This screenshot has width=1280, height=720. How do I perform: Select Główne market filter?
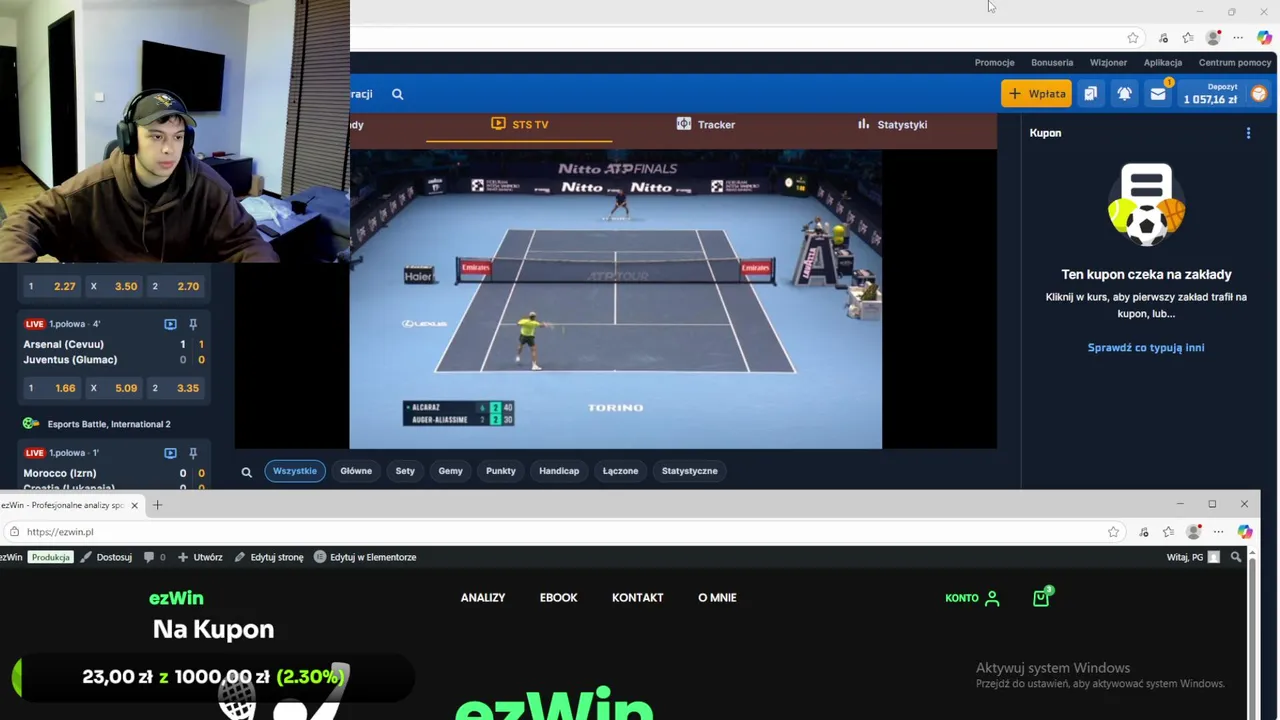pyautogui.click(x=356, y=471)
